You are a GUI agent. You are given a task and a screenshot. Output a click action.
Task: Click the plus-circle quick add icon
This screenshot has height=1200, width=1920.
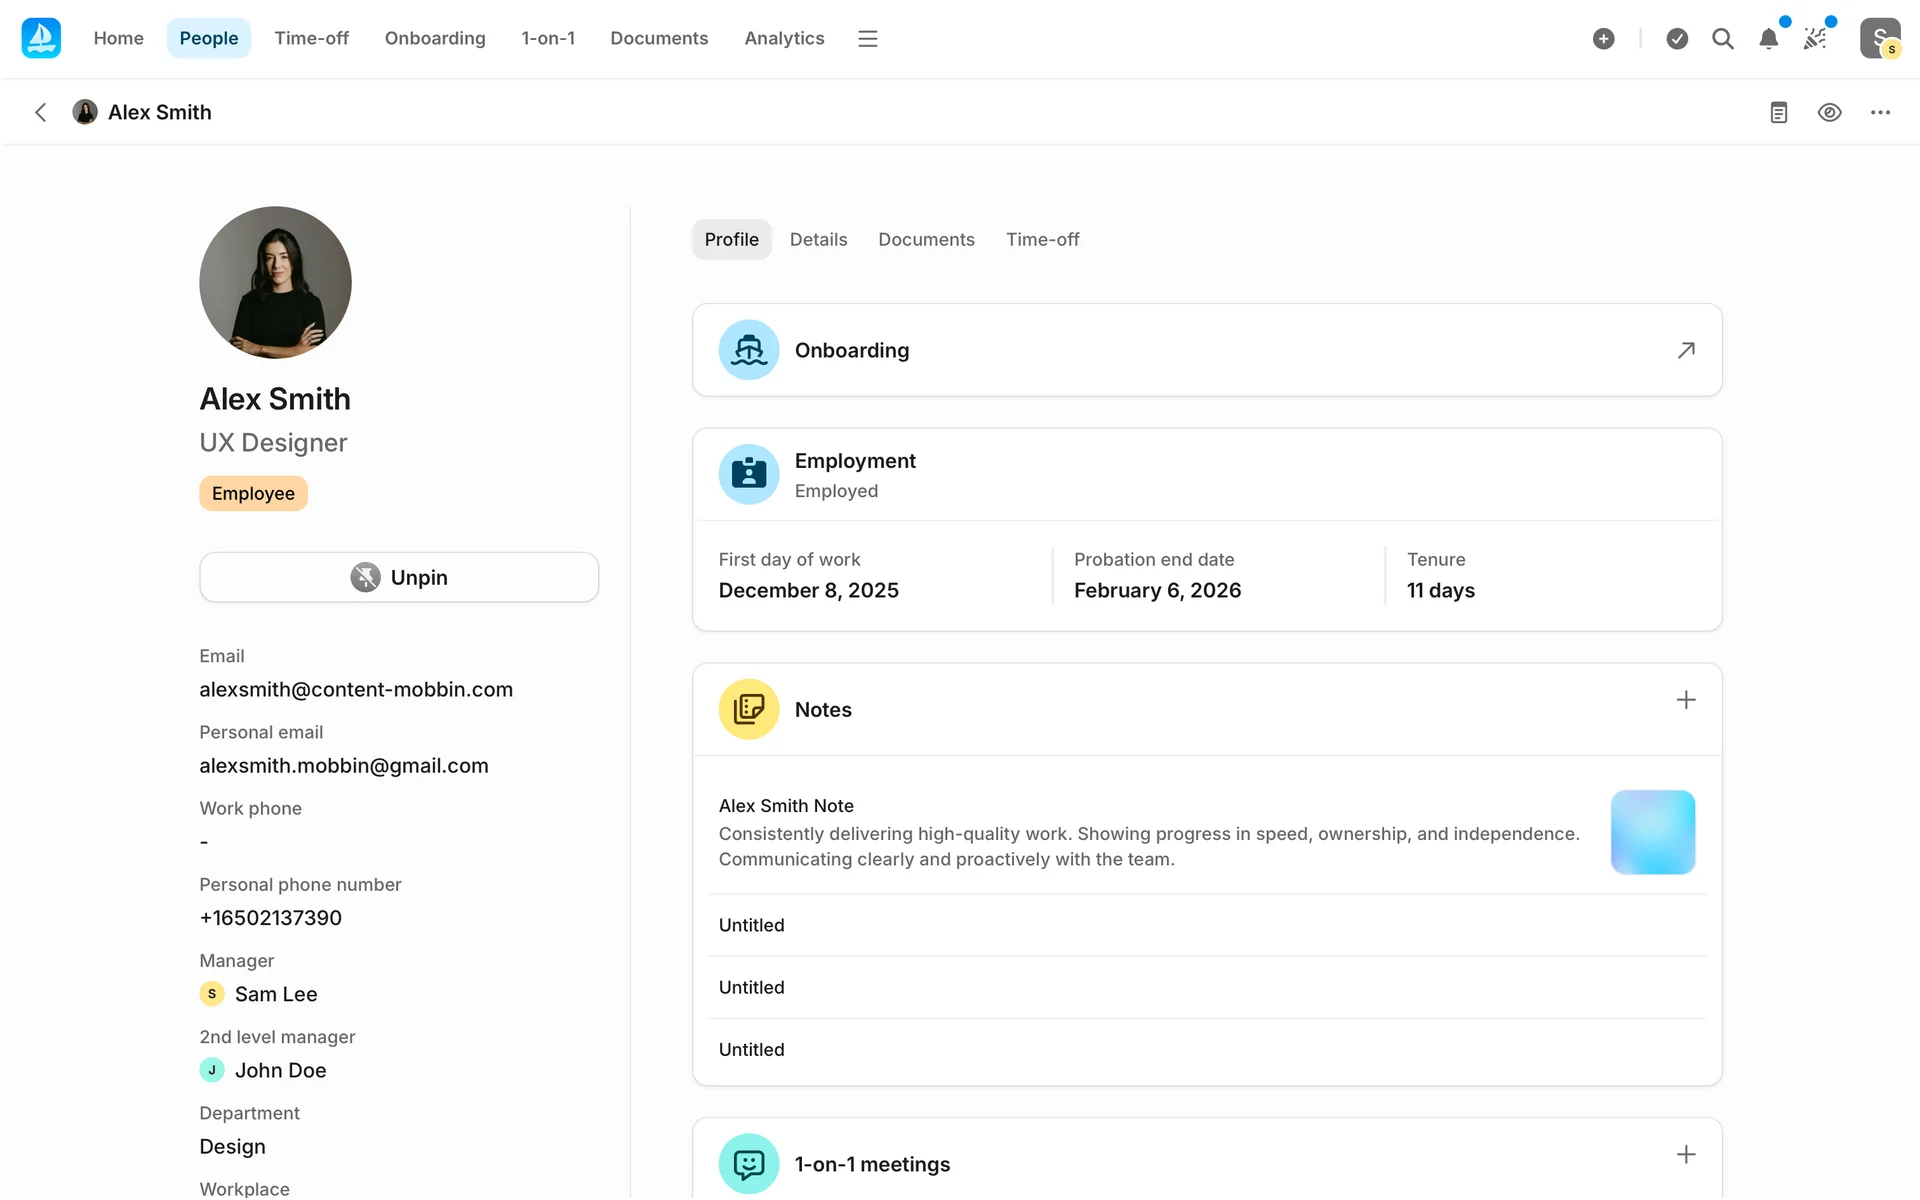click(1603, 39)
